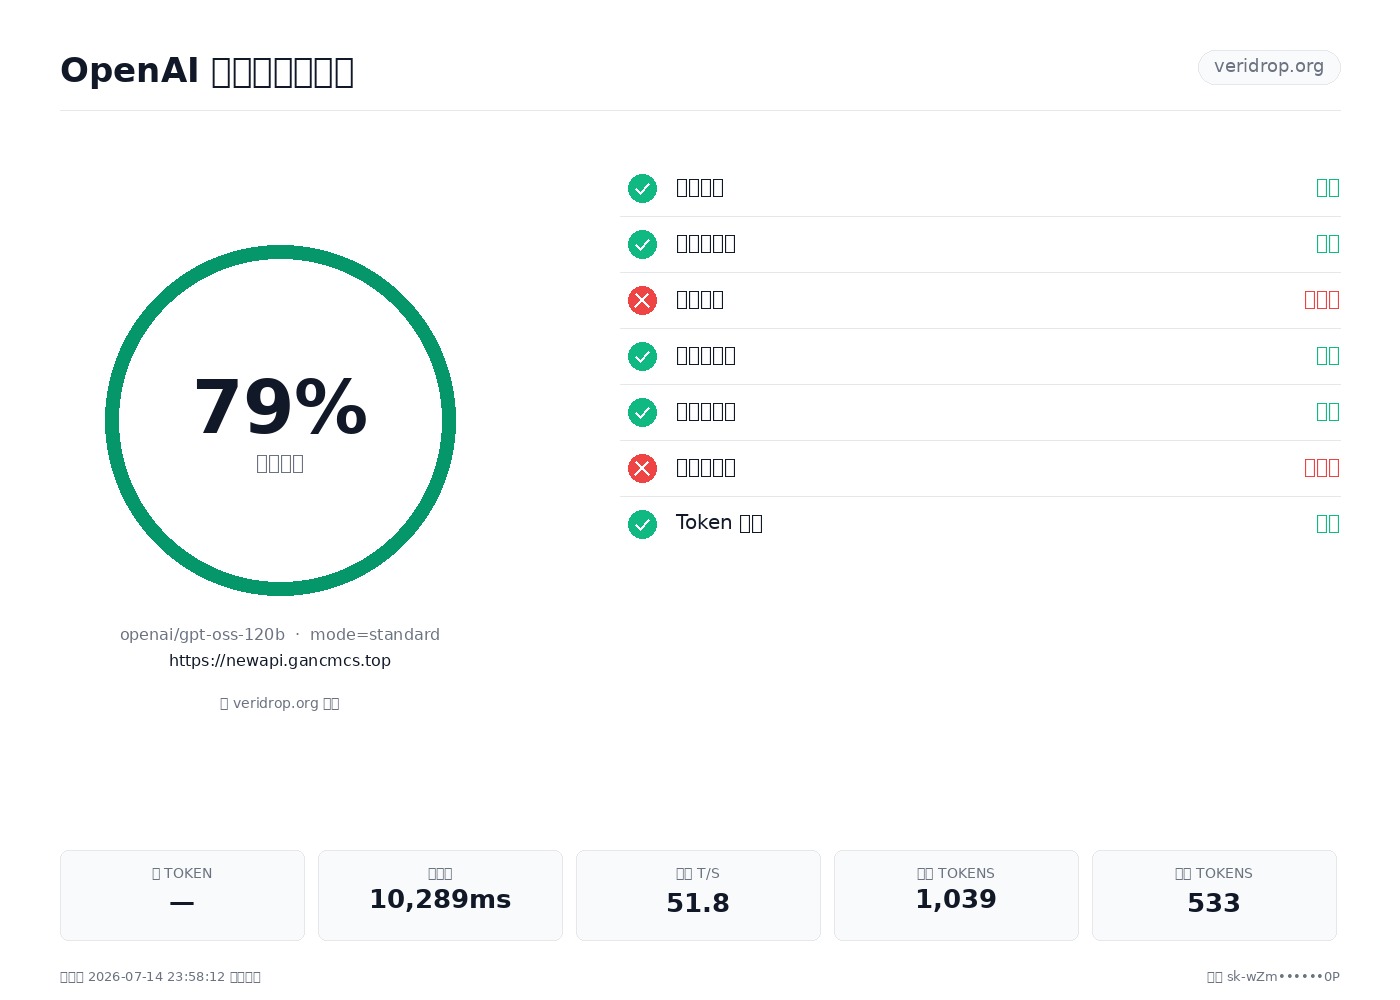Open the 10,289ms latency card
This screenshot has width=1400, height=1000.
click(x=440, y=895)
